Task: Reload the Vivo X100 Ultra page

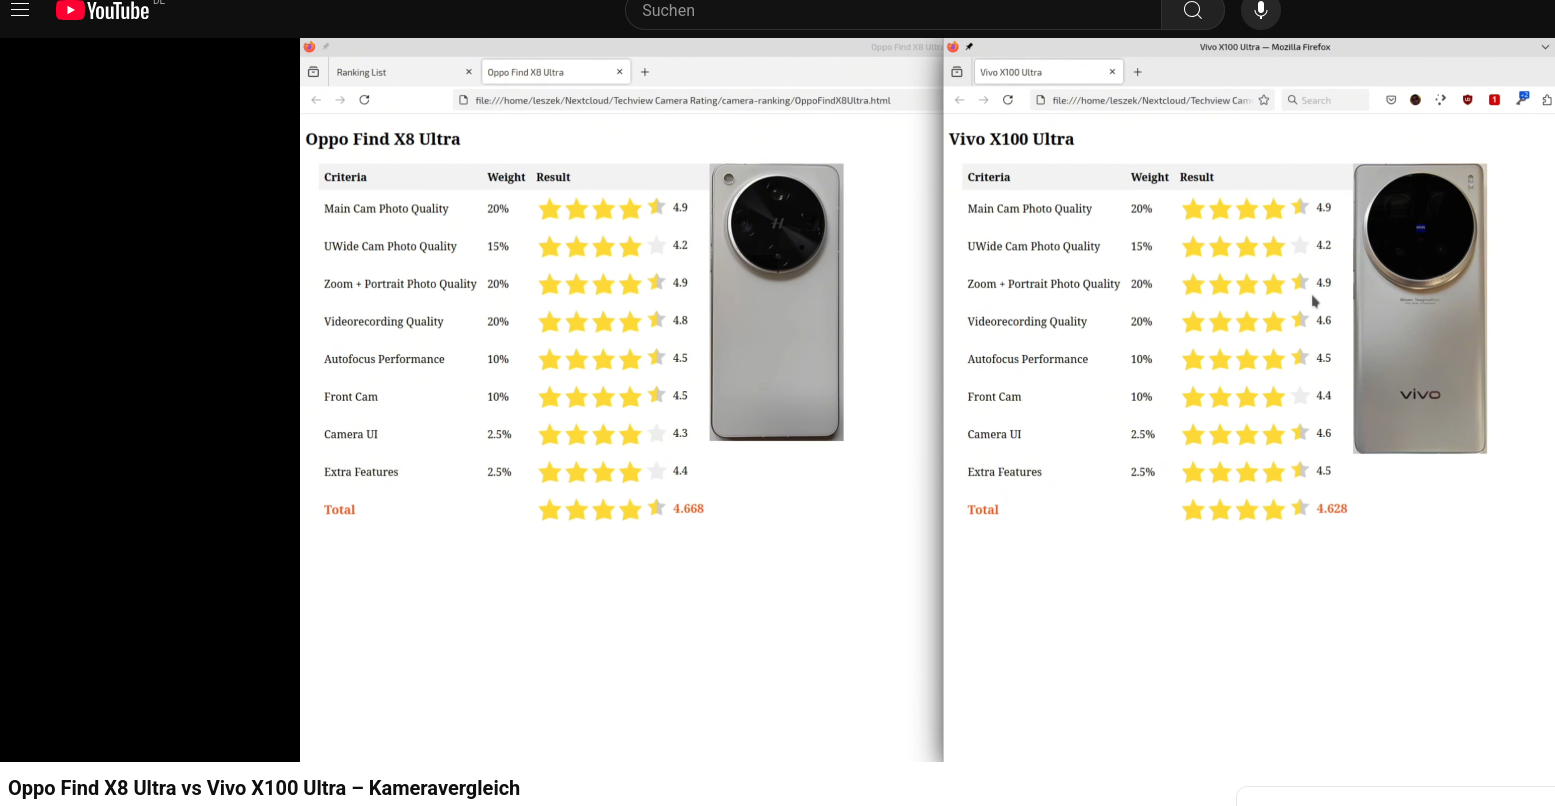Action: (1008, 100)
